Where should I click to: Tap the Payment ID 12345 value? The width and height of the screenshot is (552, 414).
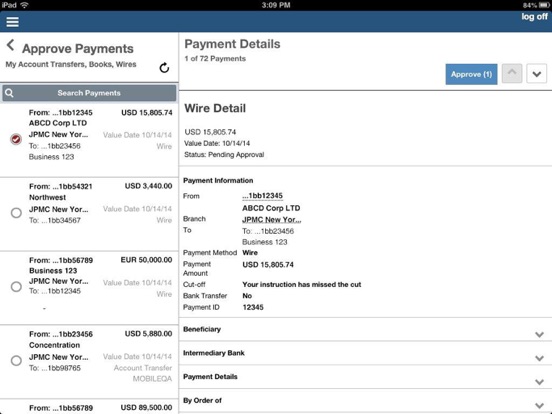tap(253, 307)
